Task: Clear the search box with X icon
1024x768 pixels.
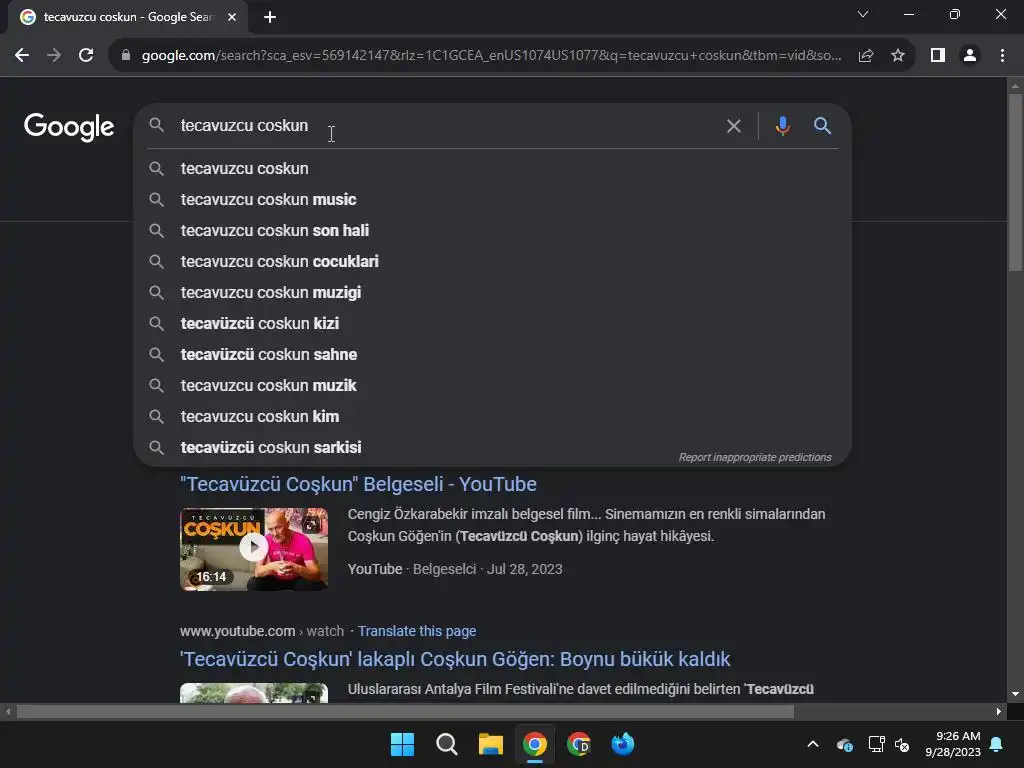Action: pos(734,126)
